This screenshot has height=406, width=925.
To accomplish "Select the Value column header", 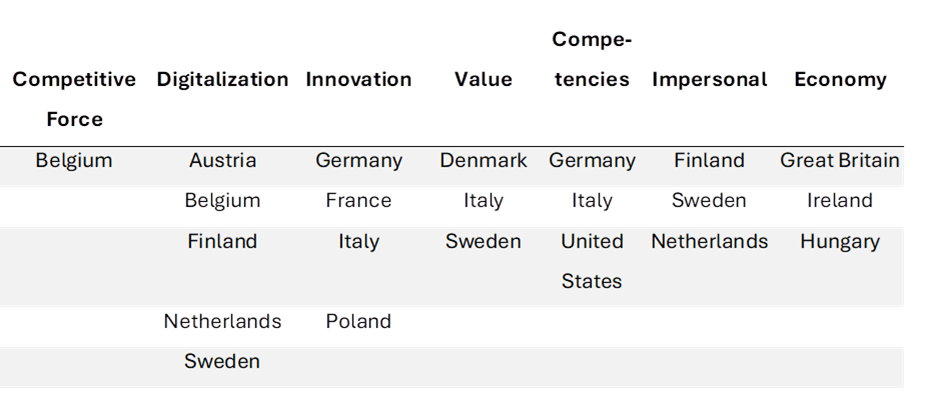I will pyautogui.click(x=483, y=79).
